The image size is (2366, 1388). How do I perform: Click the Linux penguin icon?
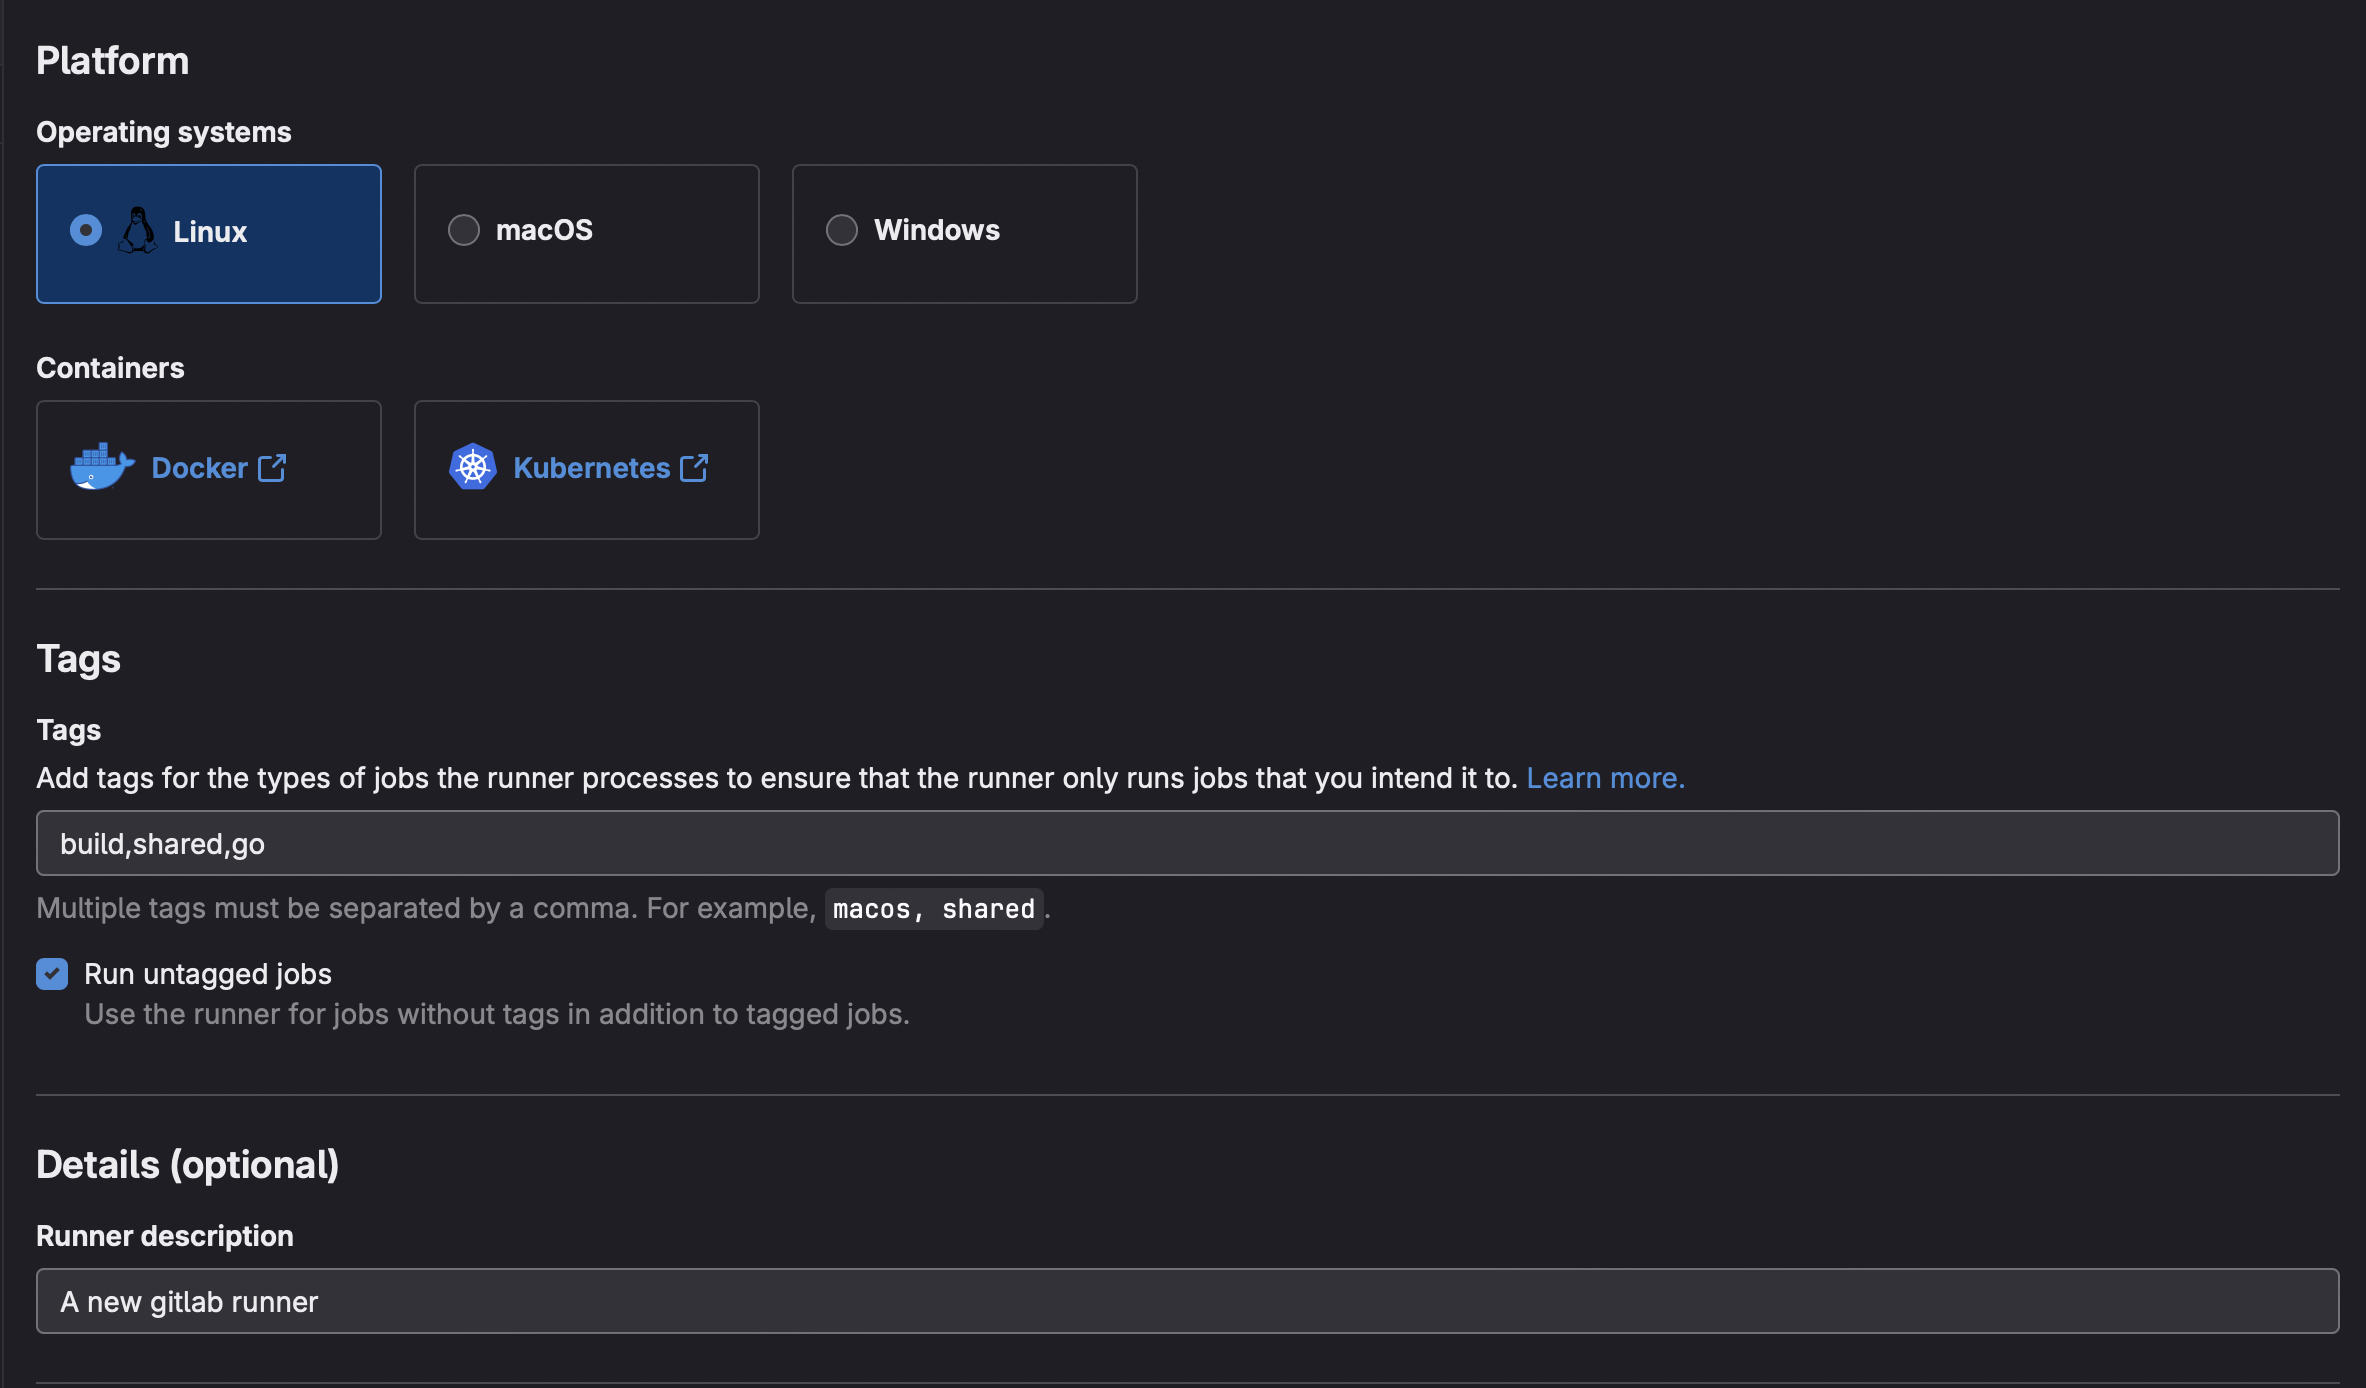coord(138,231)
